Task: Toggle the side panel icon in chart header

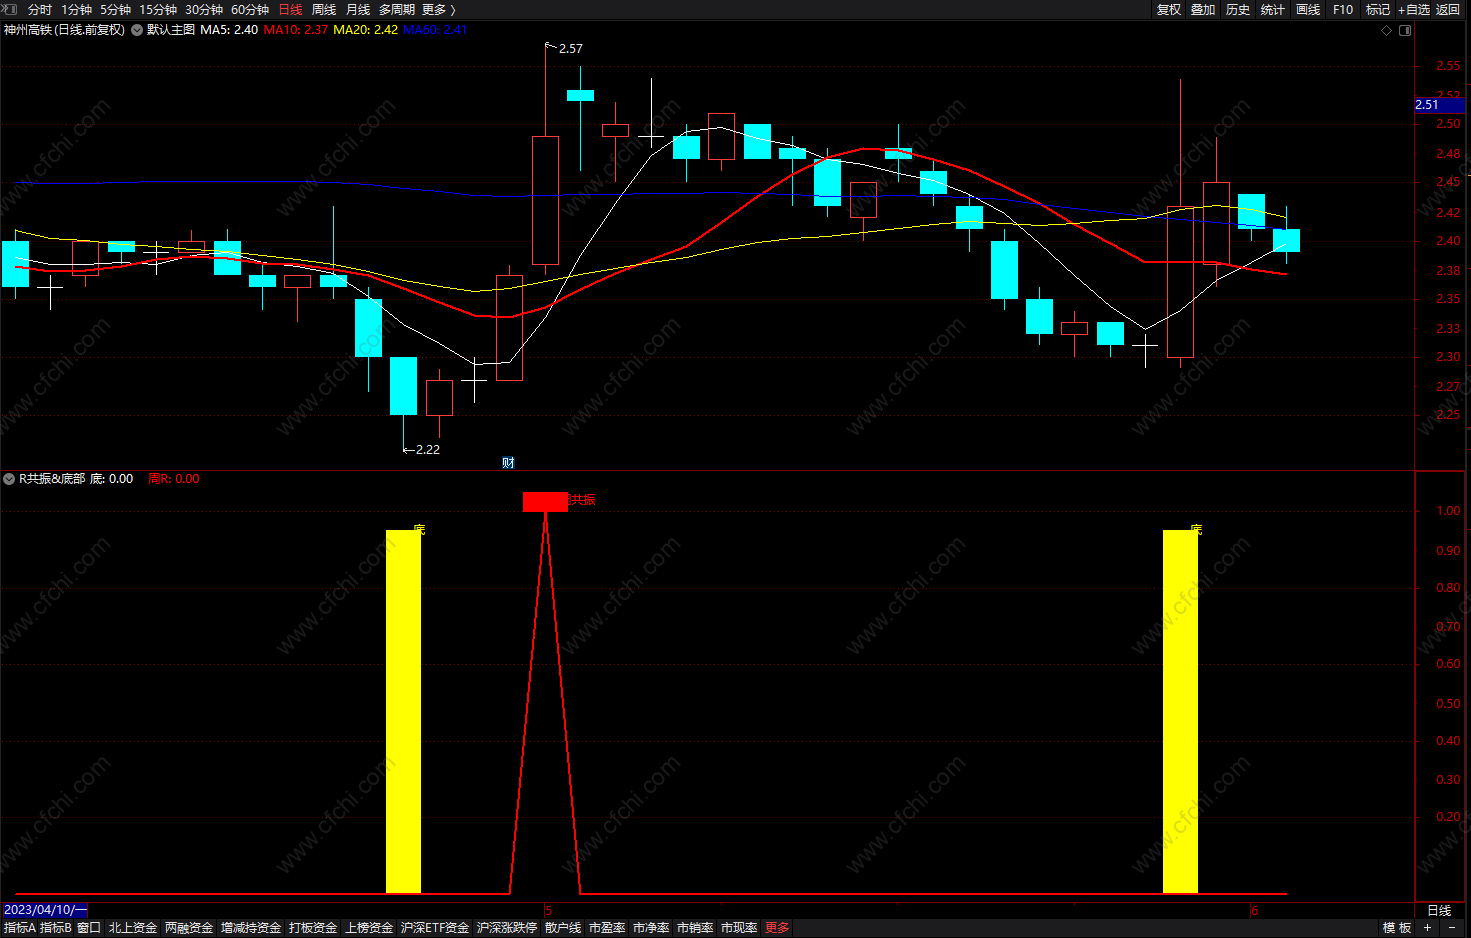Action: pos(1405,30)
